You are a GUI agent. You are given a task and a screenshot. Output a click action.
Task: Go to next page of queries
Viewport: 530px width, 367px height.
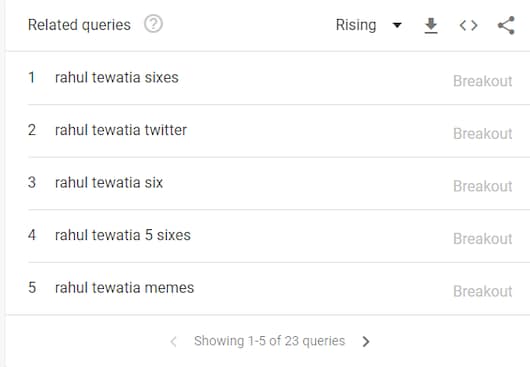tap(366, 341)
